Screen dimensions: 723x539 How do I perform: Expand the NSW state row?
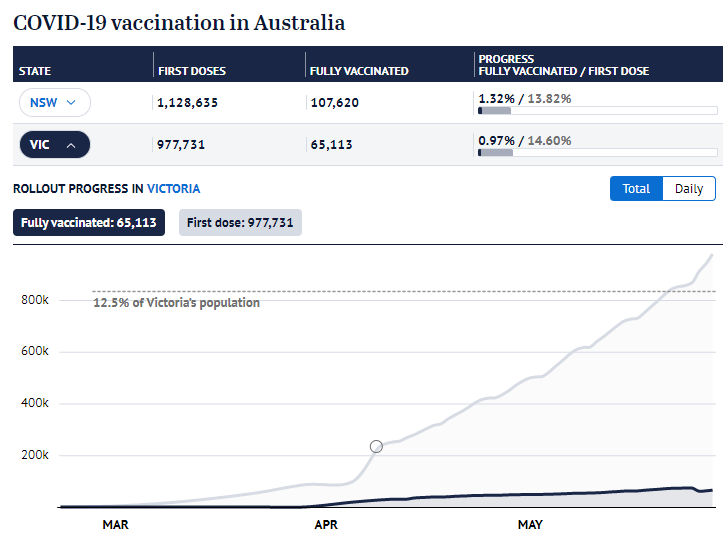click(54, 102)
